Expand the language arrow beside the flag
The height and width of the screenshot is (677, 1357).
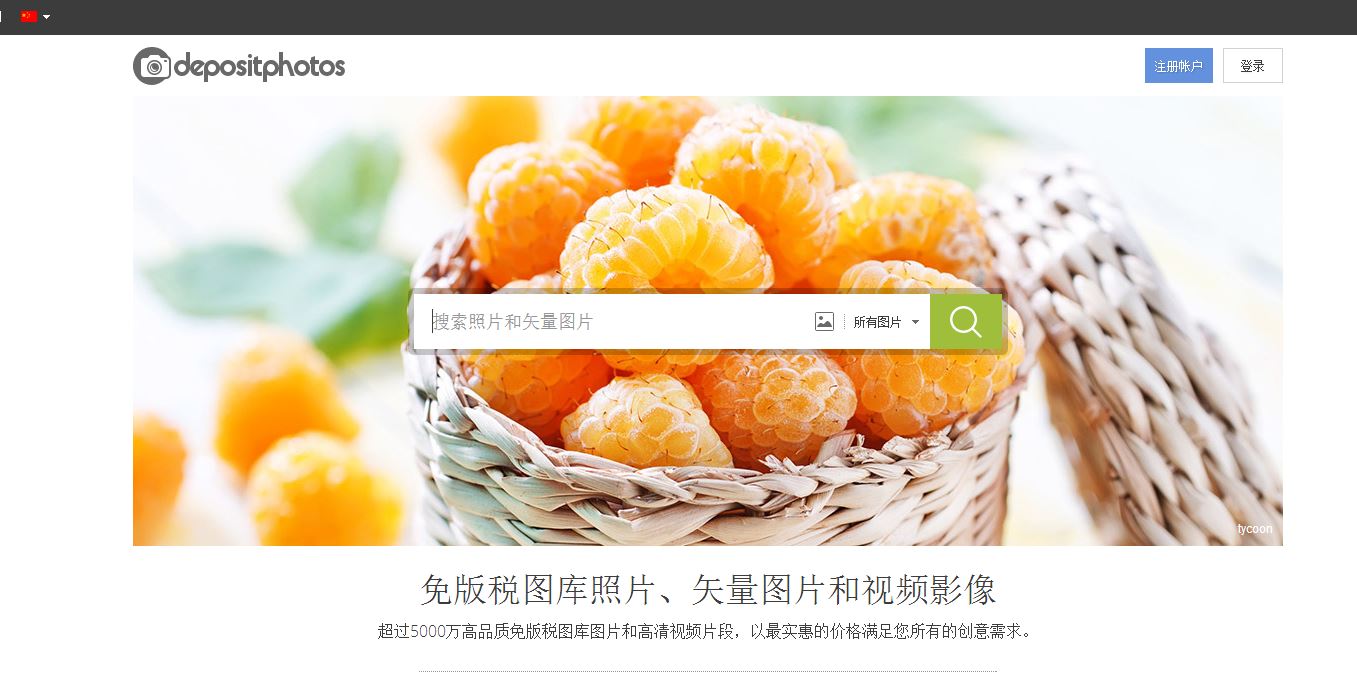point(46,17)
